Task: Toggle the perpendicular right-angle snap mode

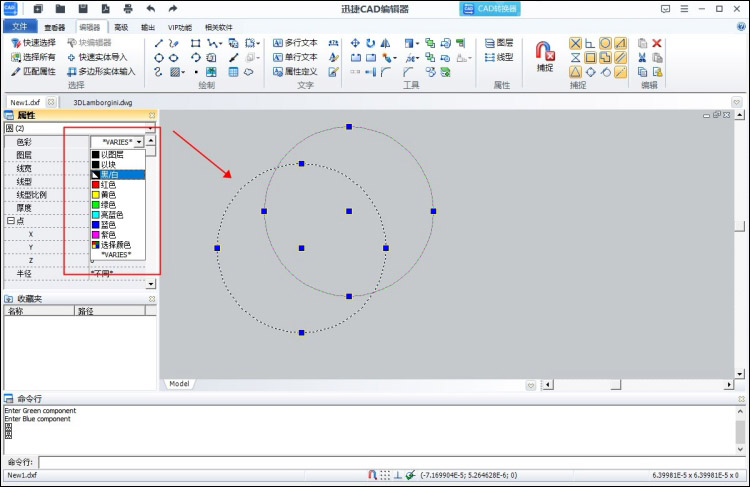Action: (x=590, y=44)
